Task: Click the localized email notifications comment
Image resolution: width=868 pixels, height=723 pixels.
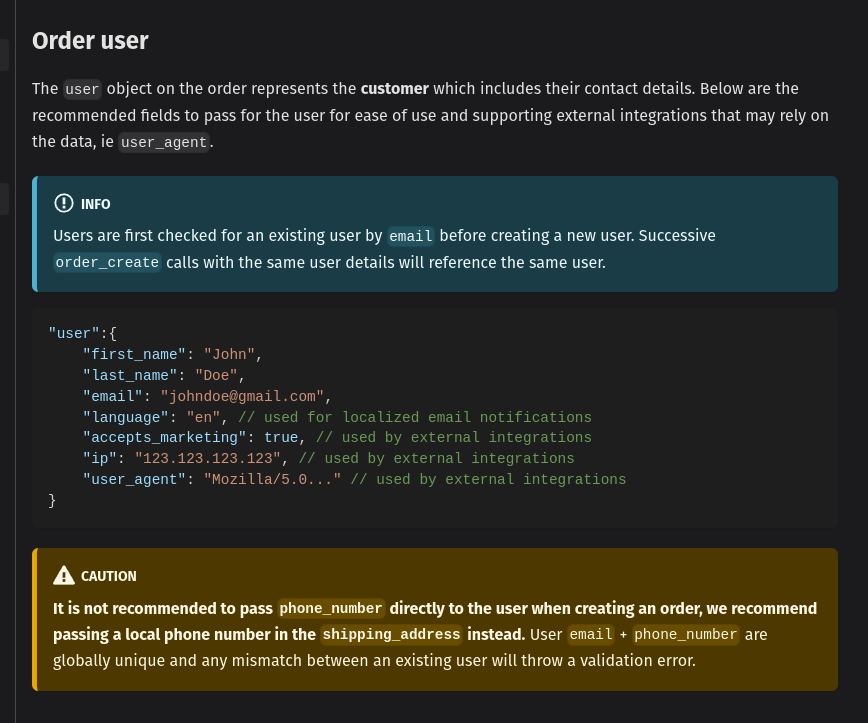Action: coord(415,417)
